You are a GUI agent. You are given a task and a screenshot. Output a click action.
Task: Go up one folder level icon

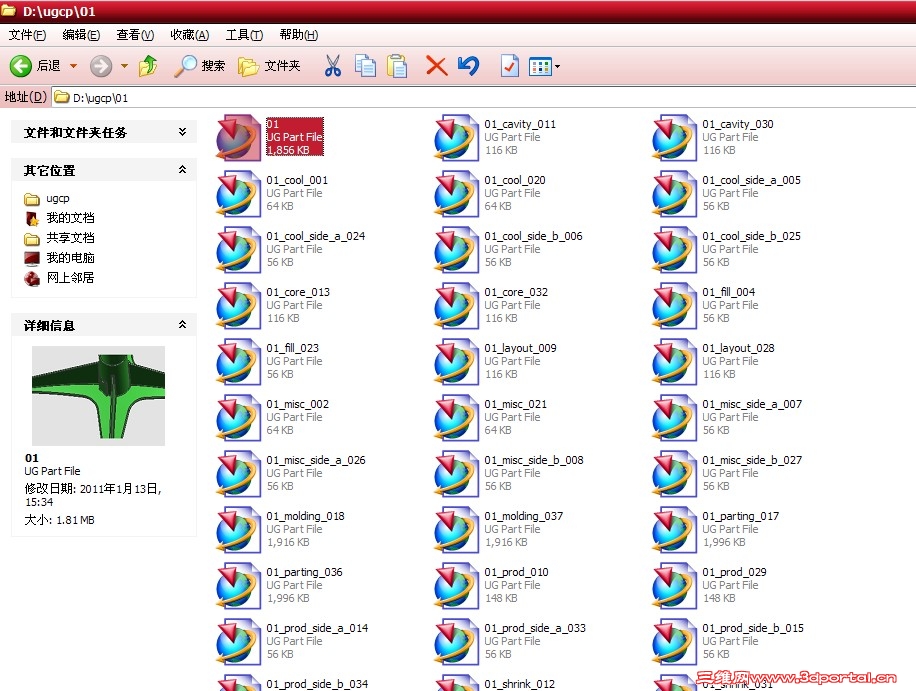click(148, 66)
